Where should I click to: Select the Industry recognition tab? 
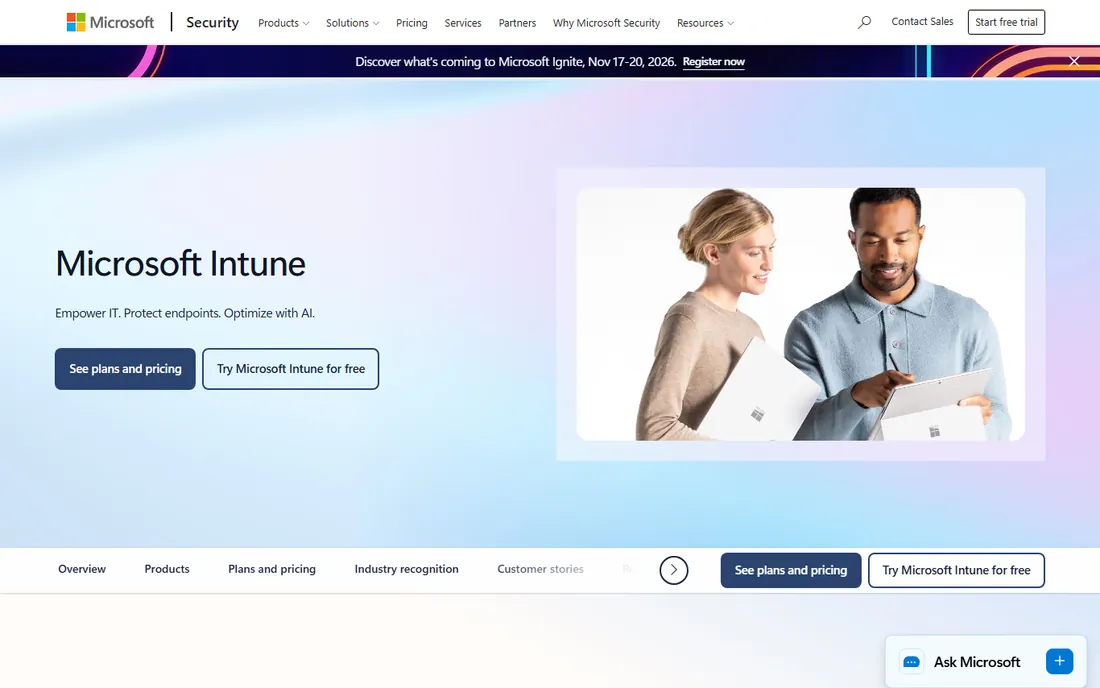tap(406, 569)
